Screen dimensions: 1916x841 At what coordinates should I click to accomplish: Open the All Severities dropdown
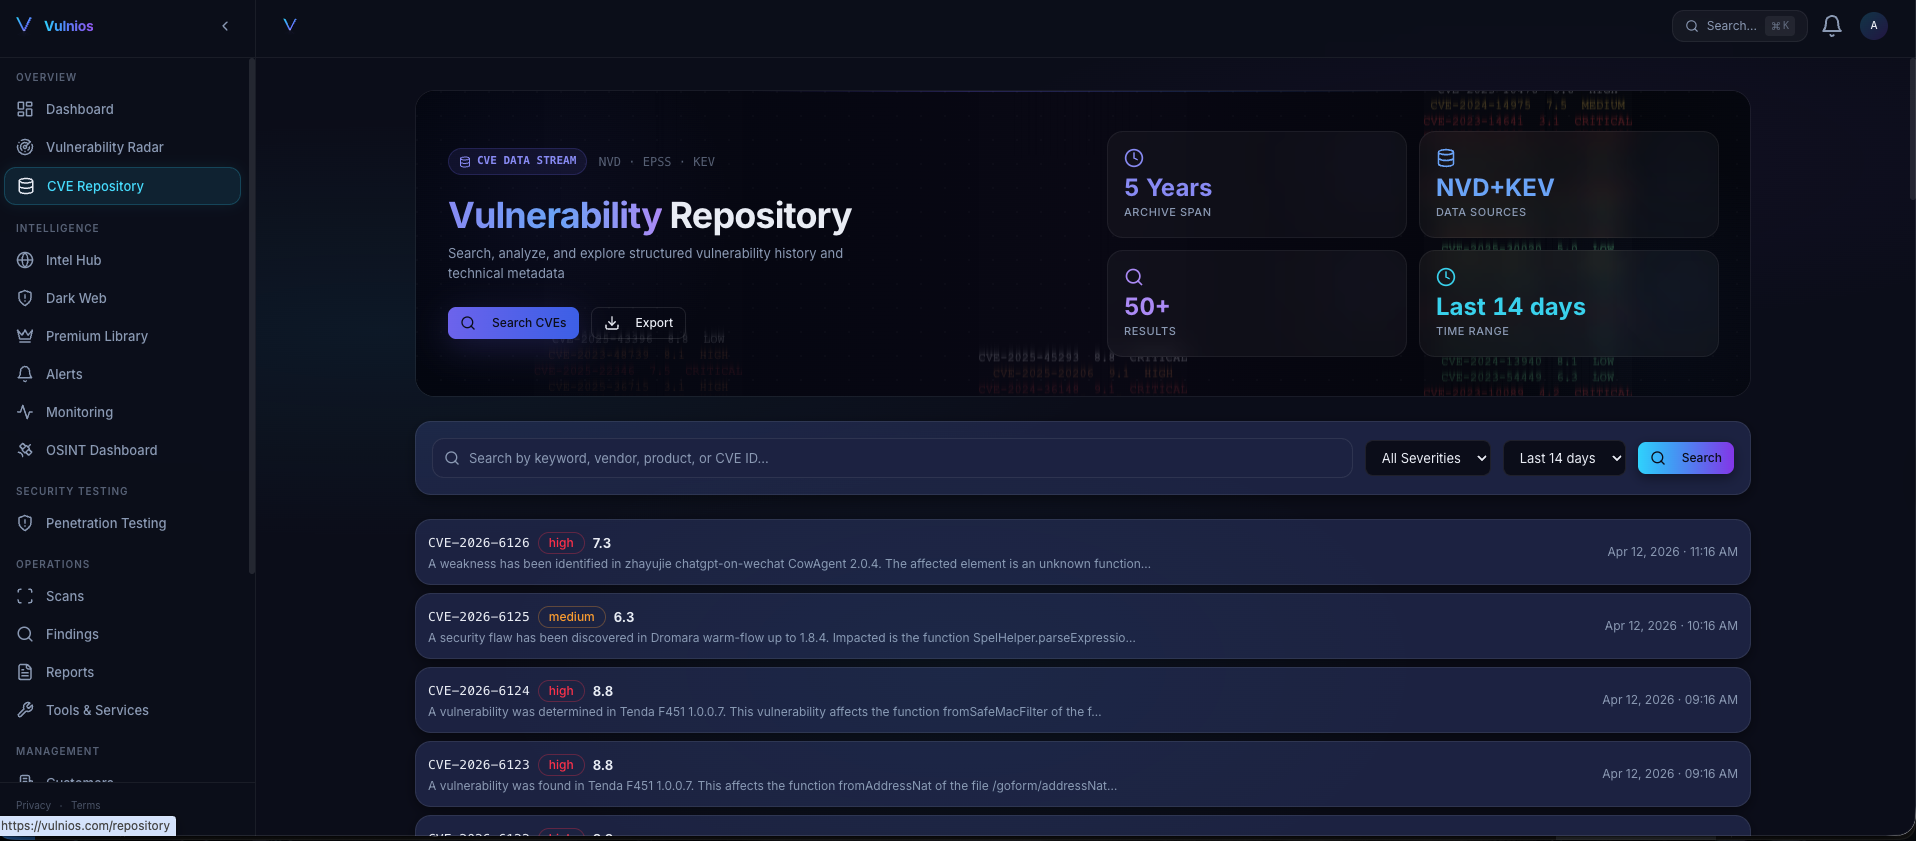coord(1428,458)
